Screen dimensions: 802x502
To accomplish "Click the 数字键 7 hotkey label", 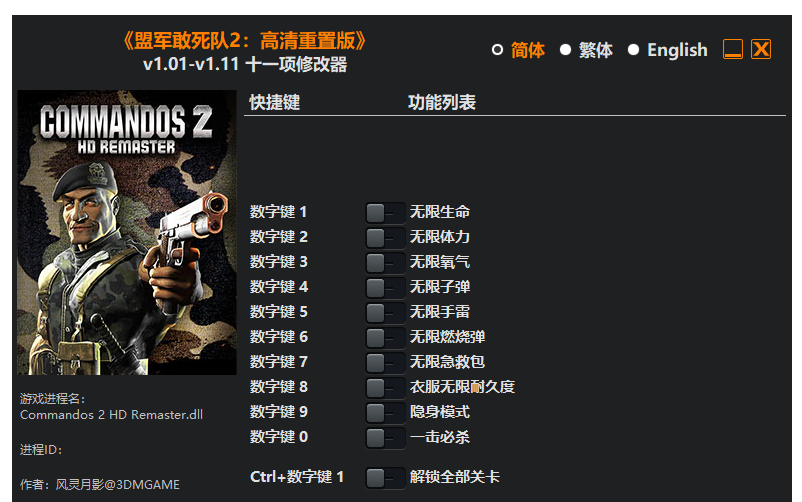I will pyautogui.click(x=278, y=362).
